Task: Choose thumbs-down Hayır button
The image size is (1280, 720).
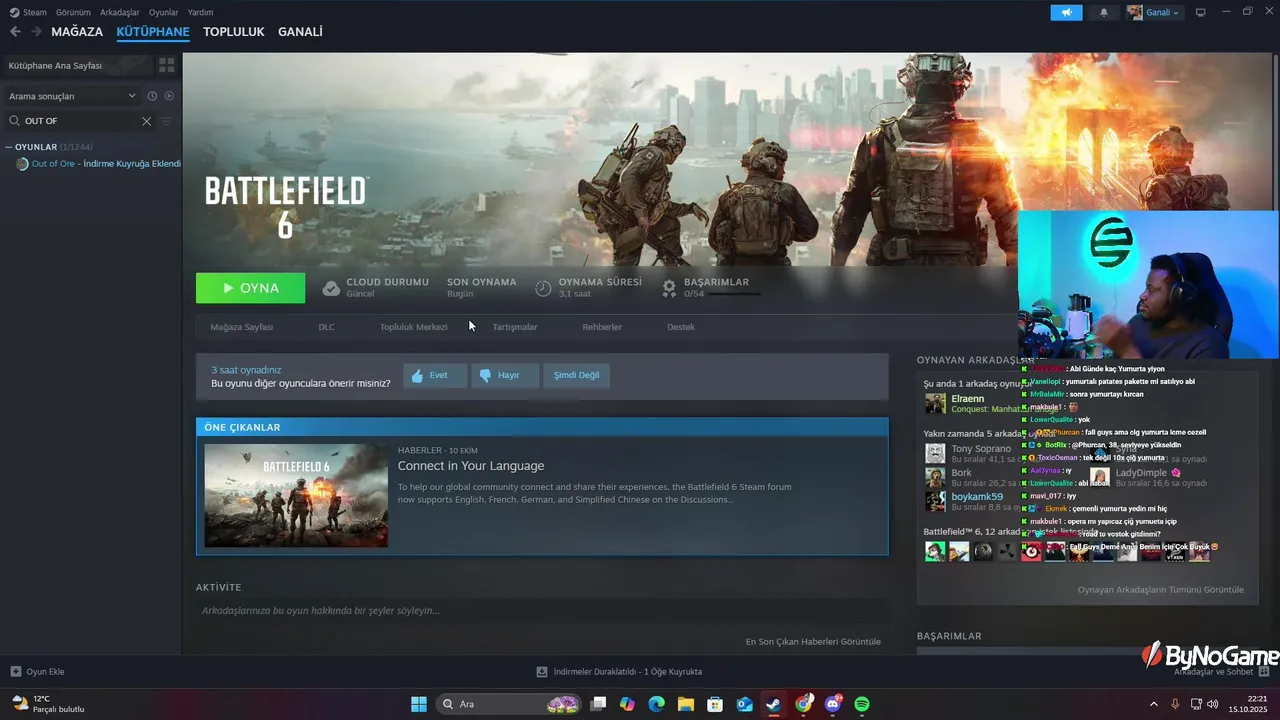Action: pyautogui.click(x=505, y=375)
